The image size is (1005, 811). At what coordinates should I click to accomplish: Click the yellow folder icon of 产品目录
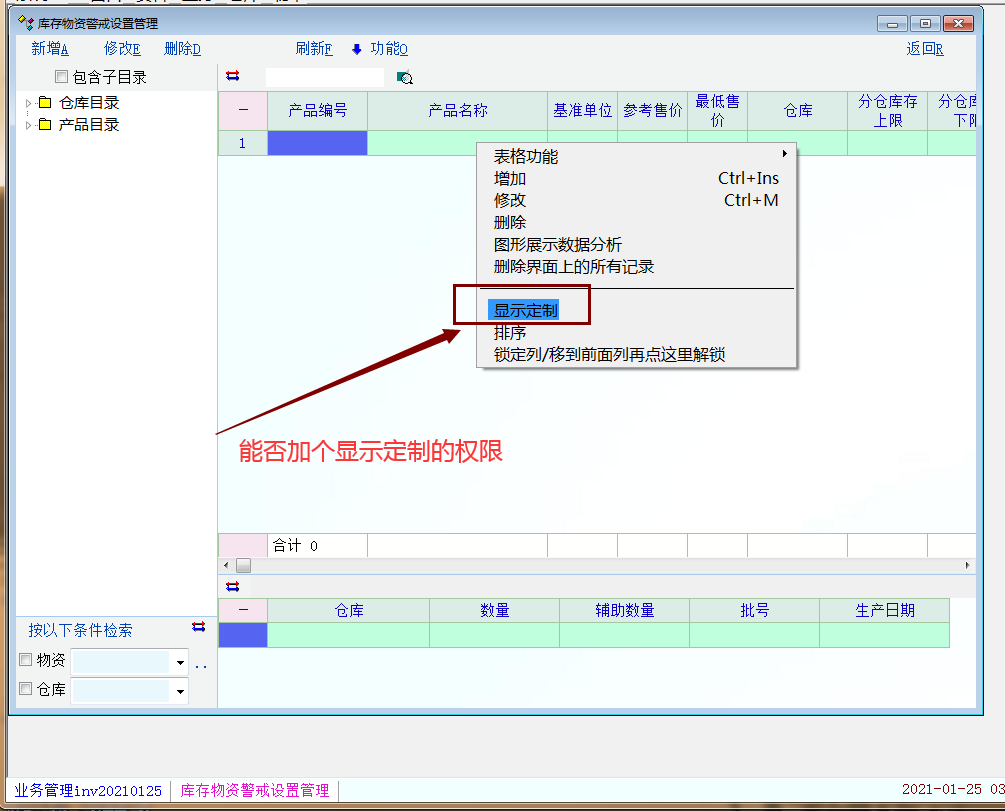pos(44,125)
